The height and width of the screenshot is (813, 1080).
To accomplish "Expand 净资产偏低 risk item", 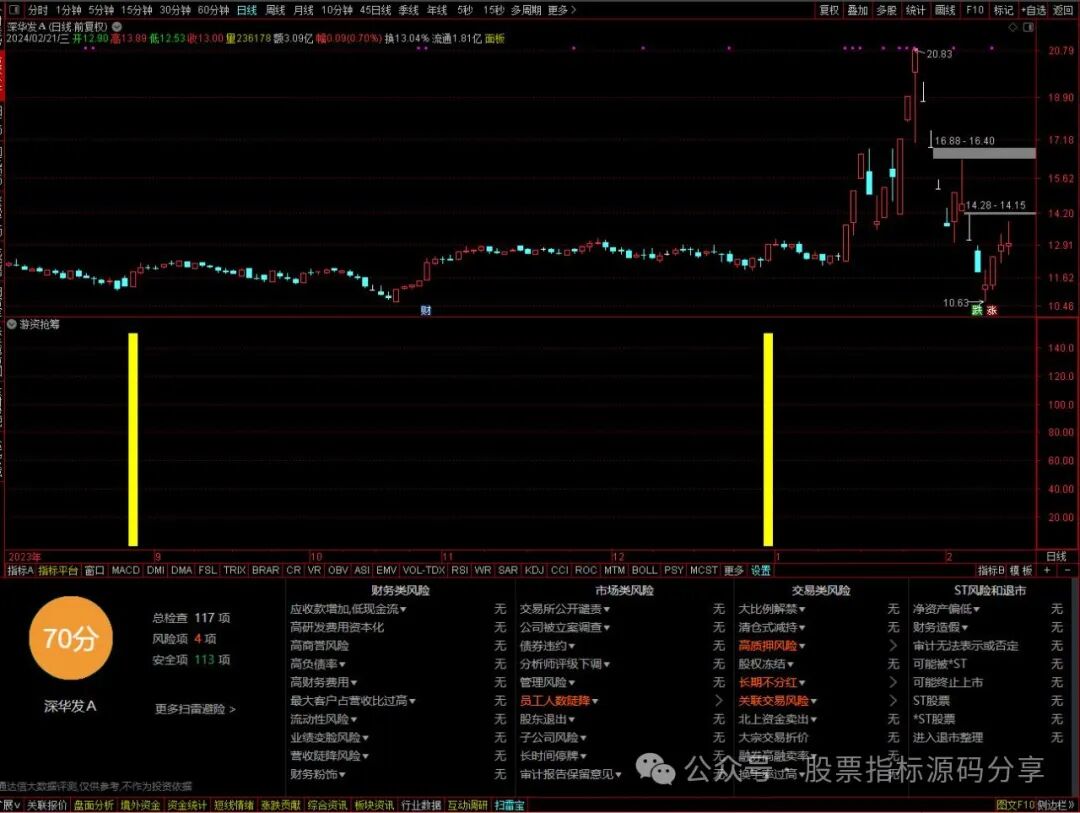I will (x=946, y=609).
